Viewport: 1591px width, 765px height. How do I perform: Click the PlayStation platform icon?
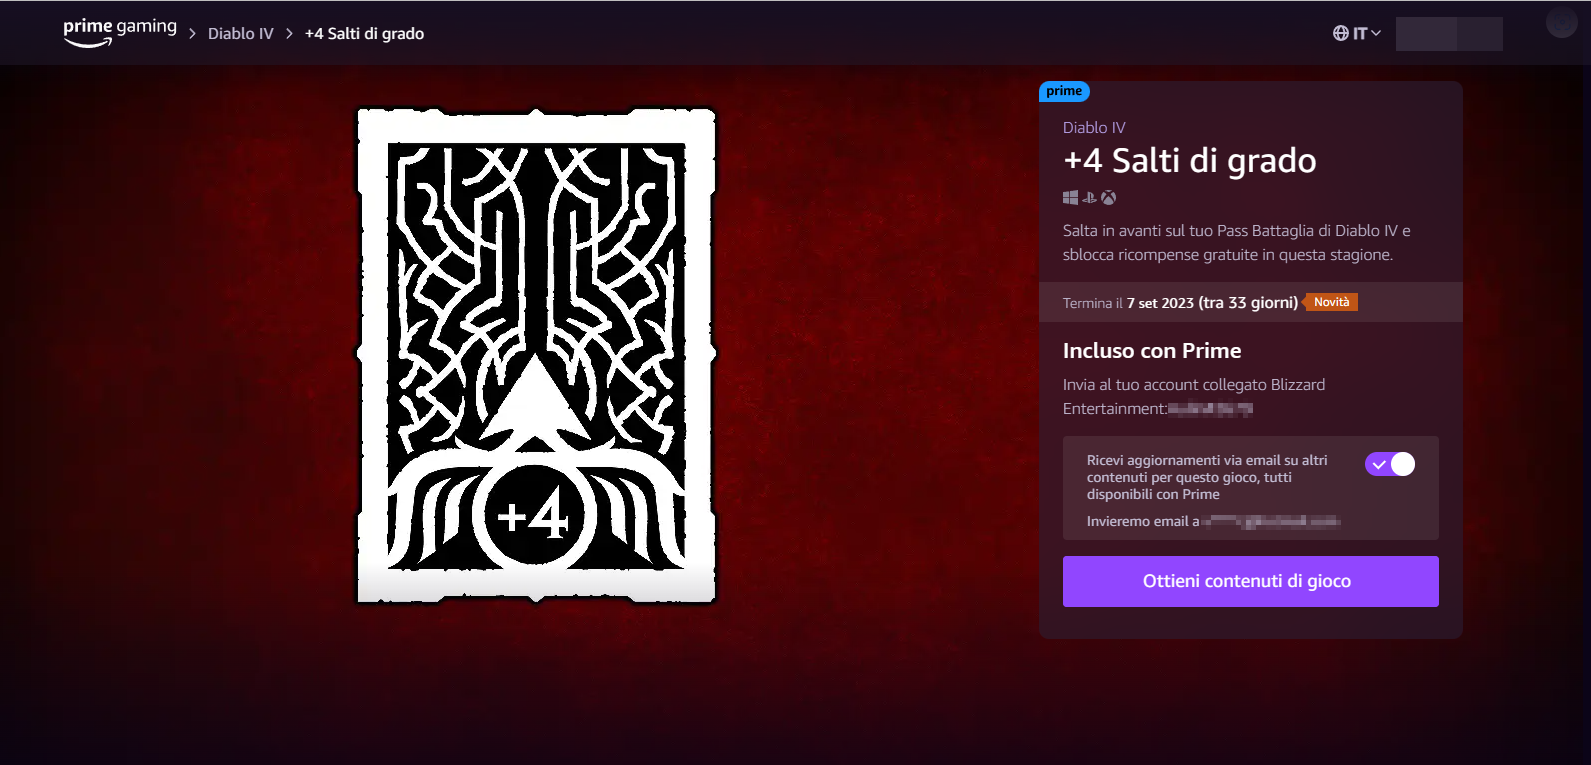coord(1089,198)
